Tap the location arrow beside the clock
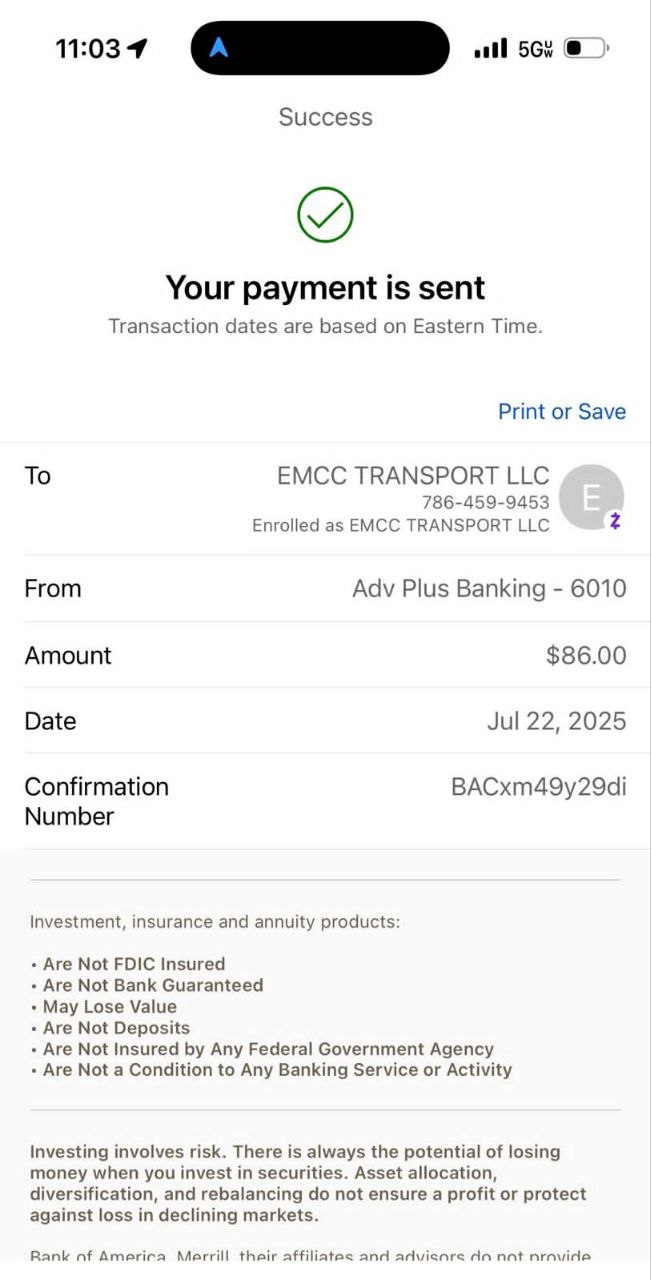651x1280 pixels. click(138, 48)
